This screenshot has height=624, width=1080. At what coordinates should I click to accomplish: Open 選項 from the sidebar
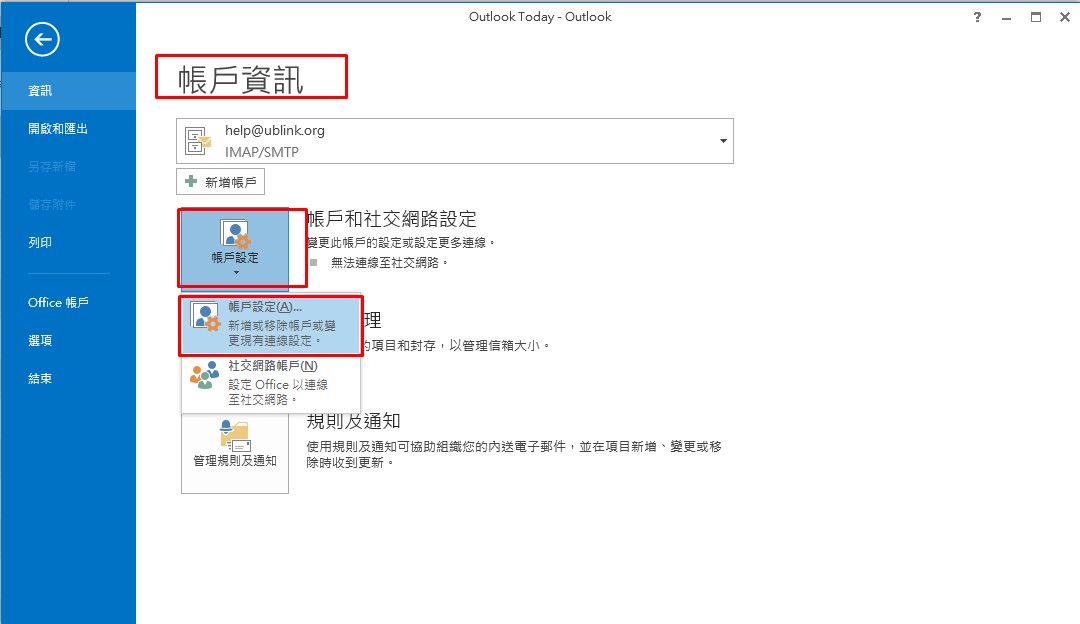coord(40,341)
